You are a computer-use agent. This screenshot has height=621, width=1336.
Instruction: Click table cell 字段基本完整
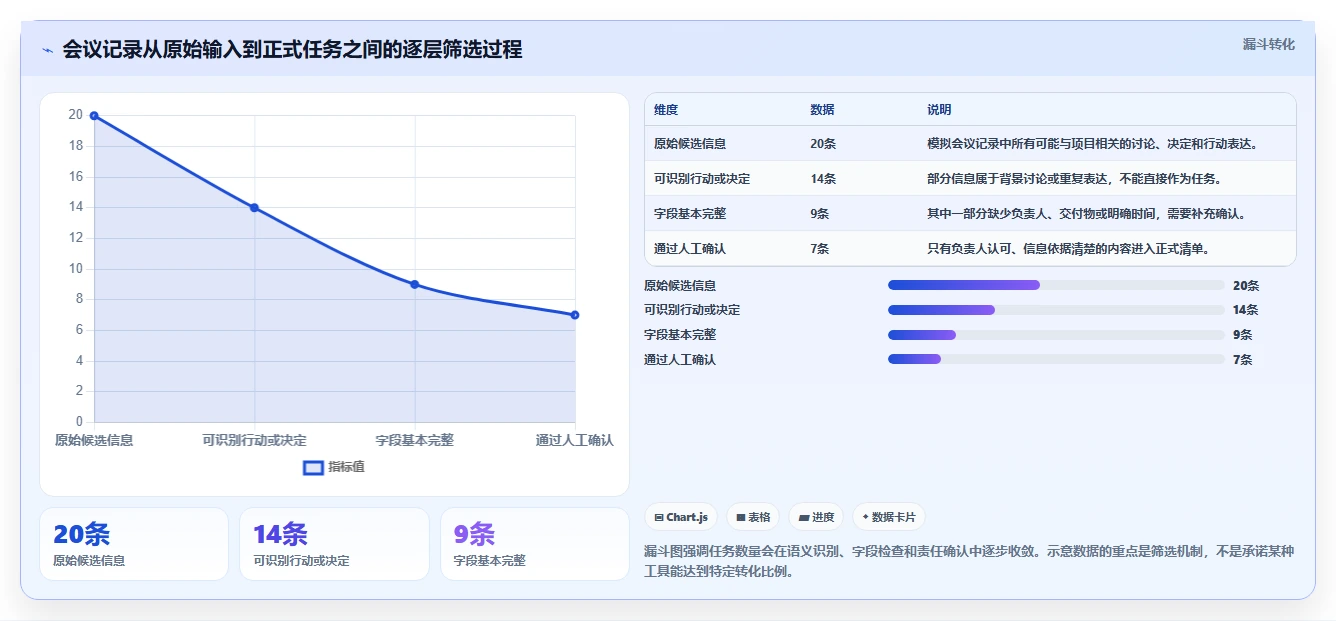(690, 214)
